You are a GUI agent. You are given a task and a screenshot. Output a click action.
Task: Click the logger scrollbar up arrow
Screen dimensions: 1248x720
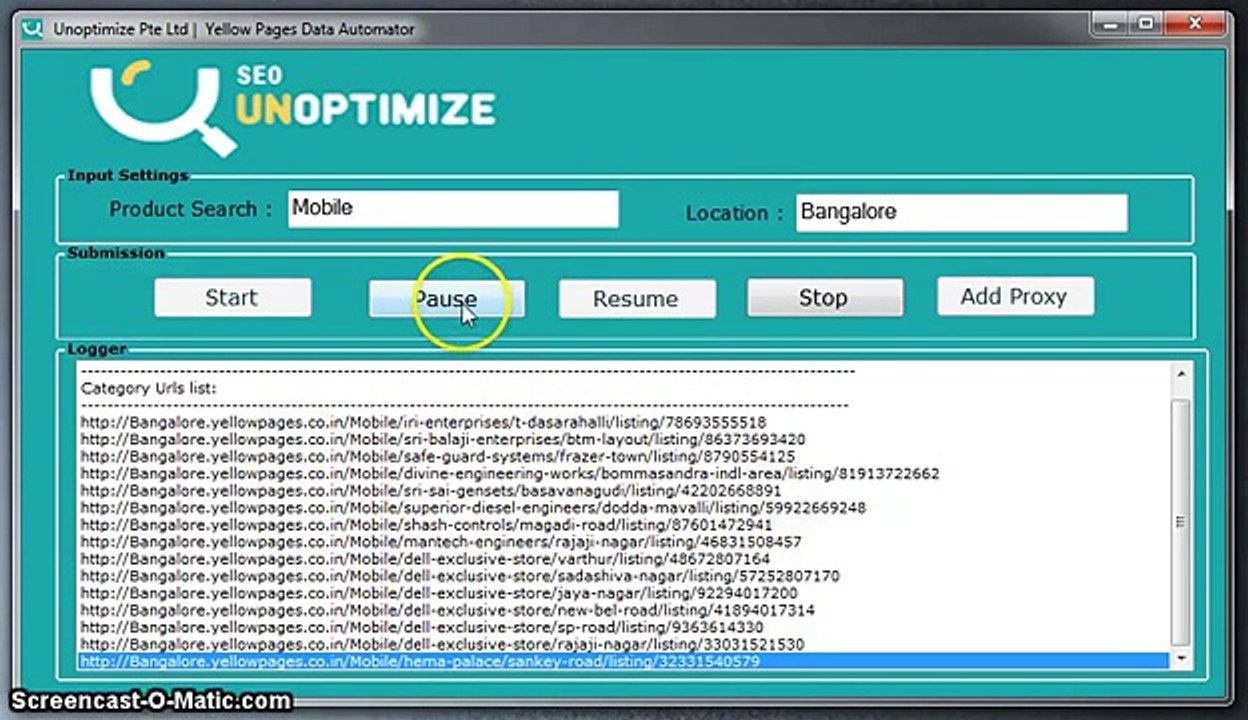click(x=1180, y=374)
